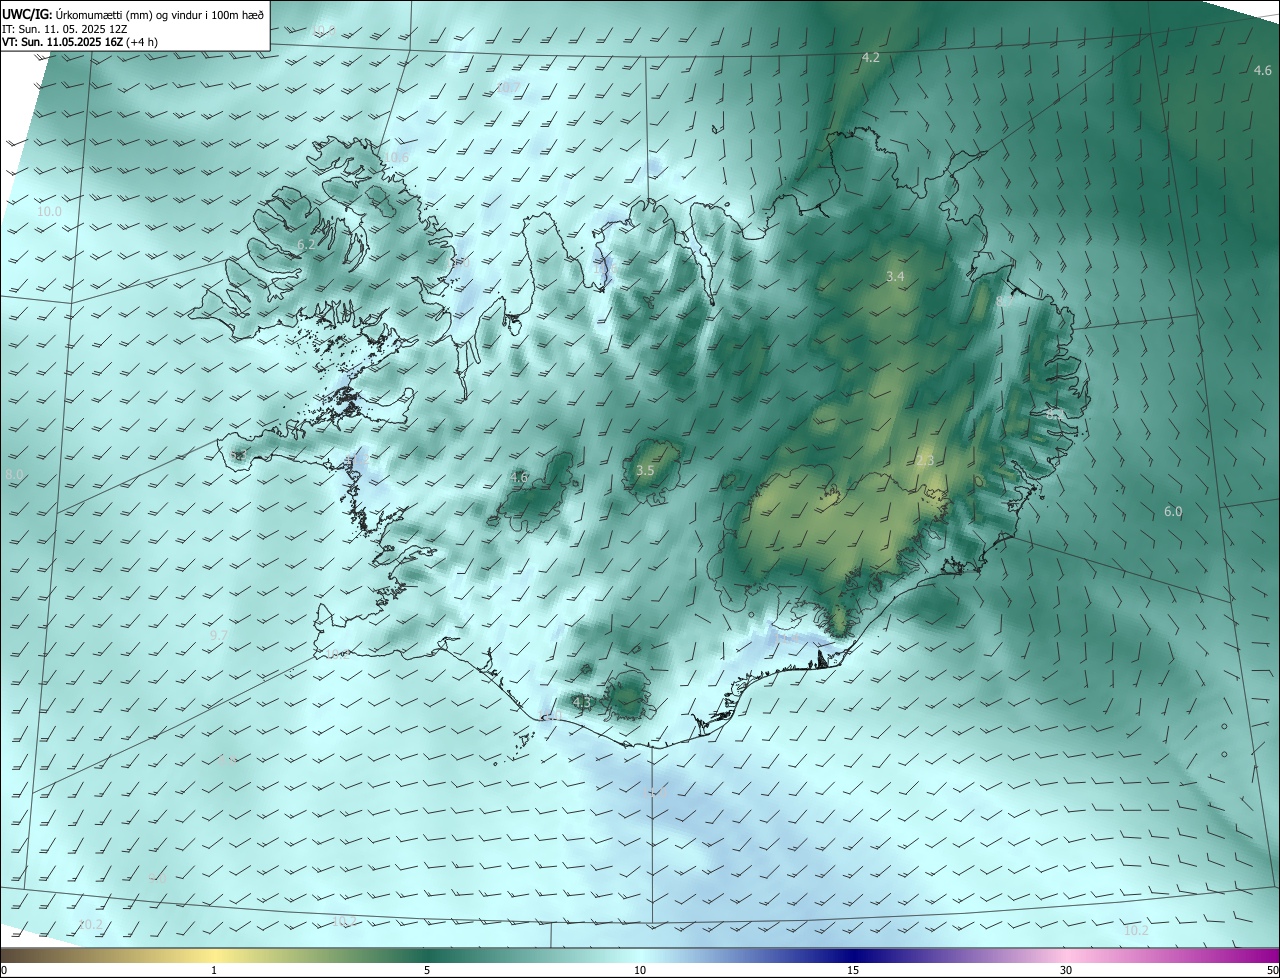The width and height of the screenshot is (1280, 978).
Task: Select the 'VT: Sun. 11.05.2025 16Z (+4 h)' line
Action: tap(80, 42)
